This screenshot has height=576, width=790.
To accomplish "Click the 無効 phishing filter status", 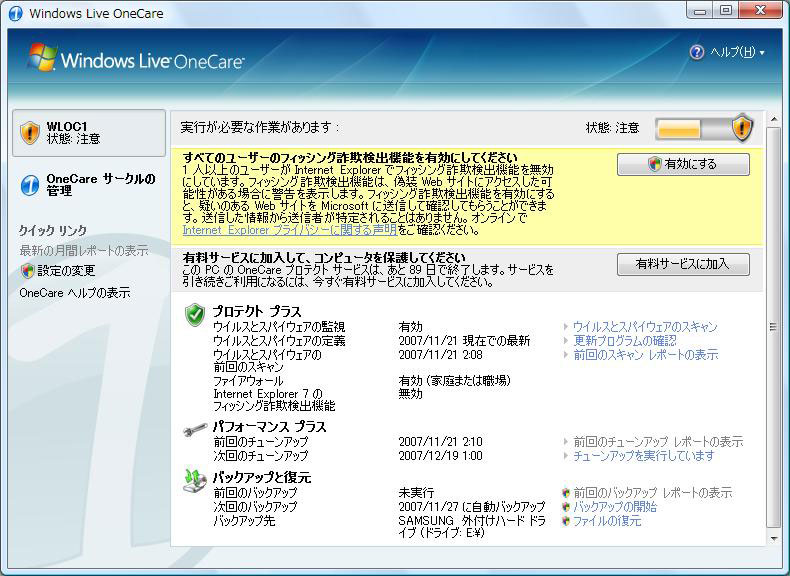I will 410,394.
